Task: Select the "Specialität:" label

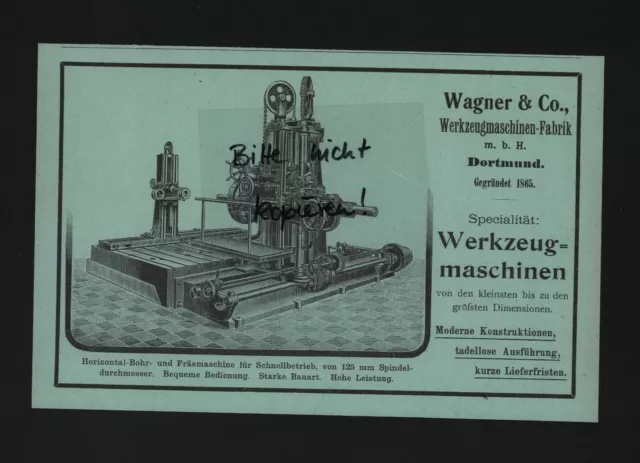Action: click(504, 220)
